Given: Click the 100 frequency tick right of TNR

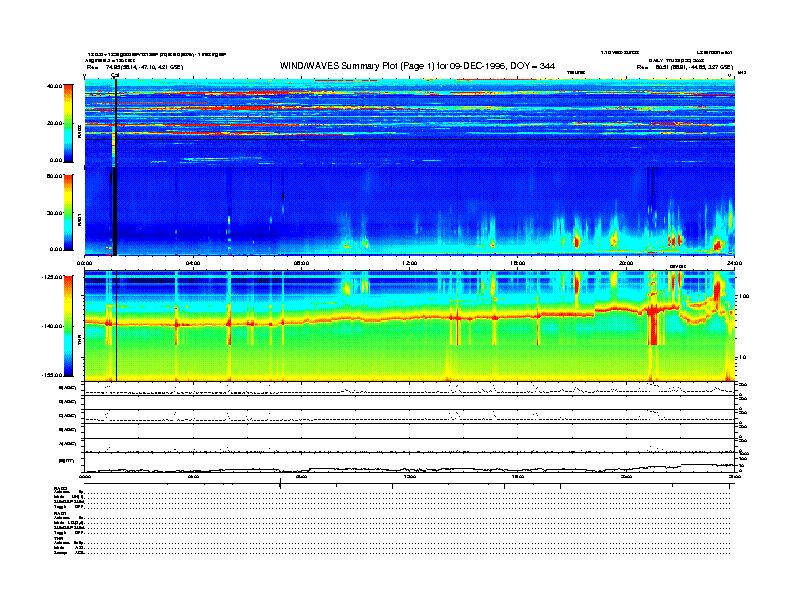Looking at the screenshot, I should [x=745, y=296].
